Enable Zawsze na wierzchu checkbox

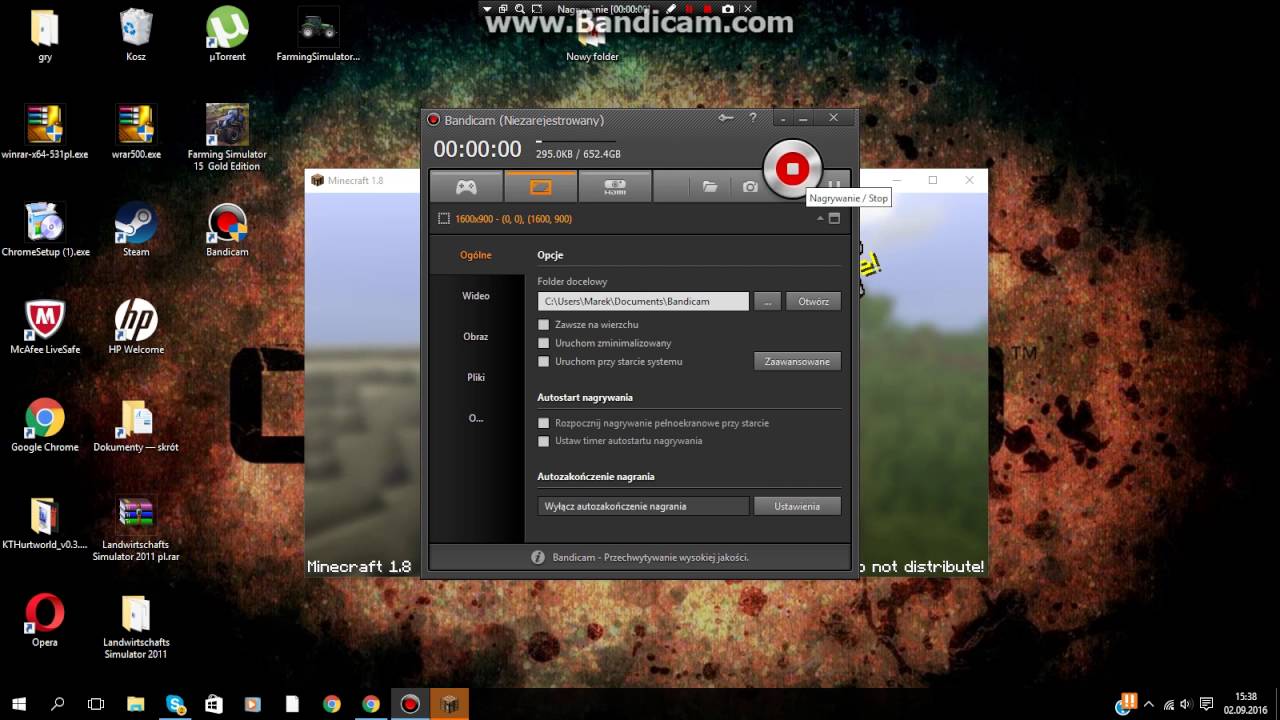click(544, 325)
